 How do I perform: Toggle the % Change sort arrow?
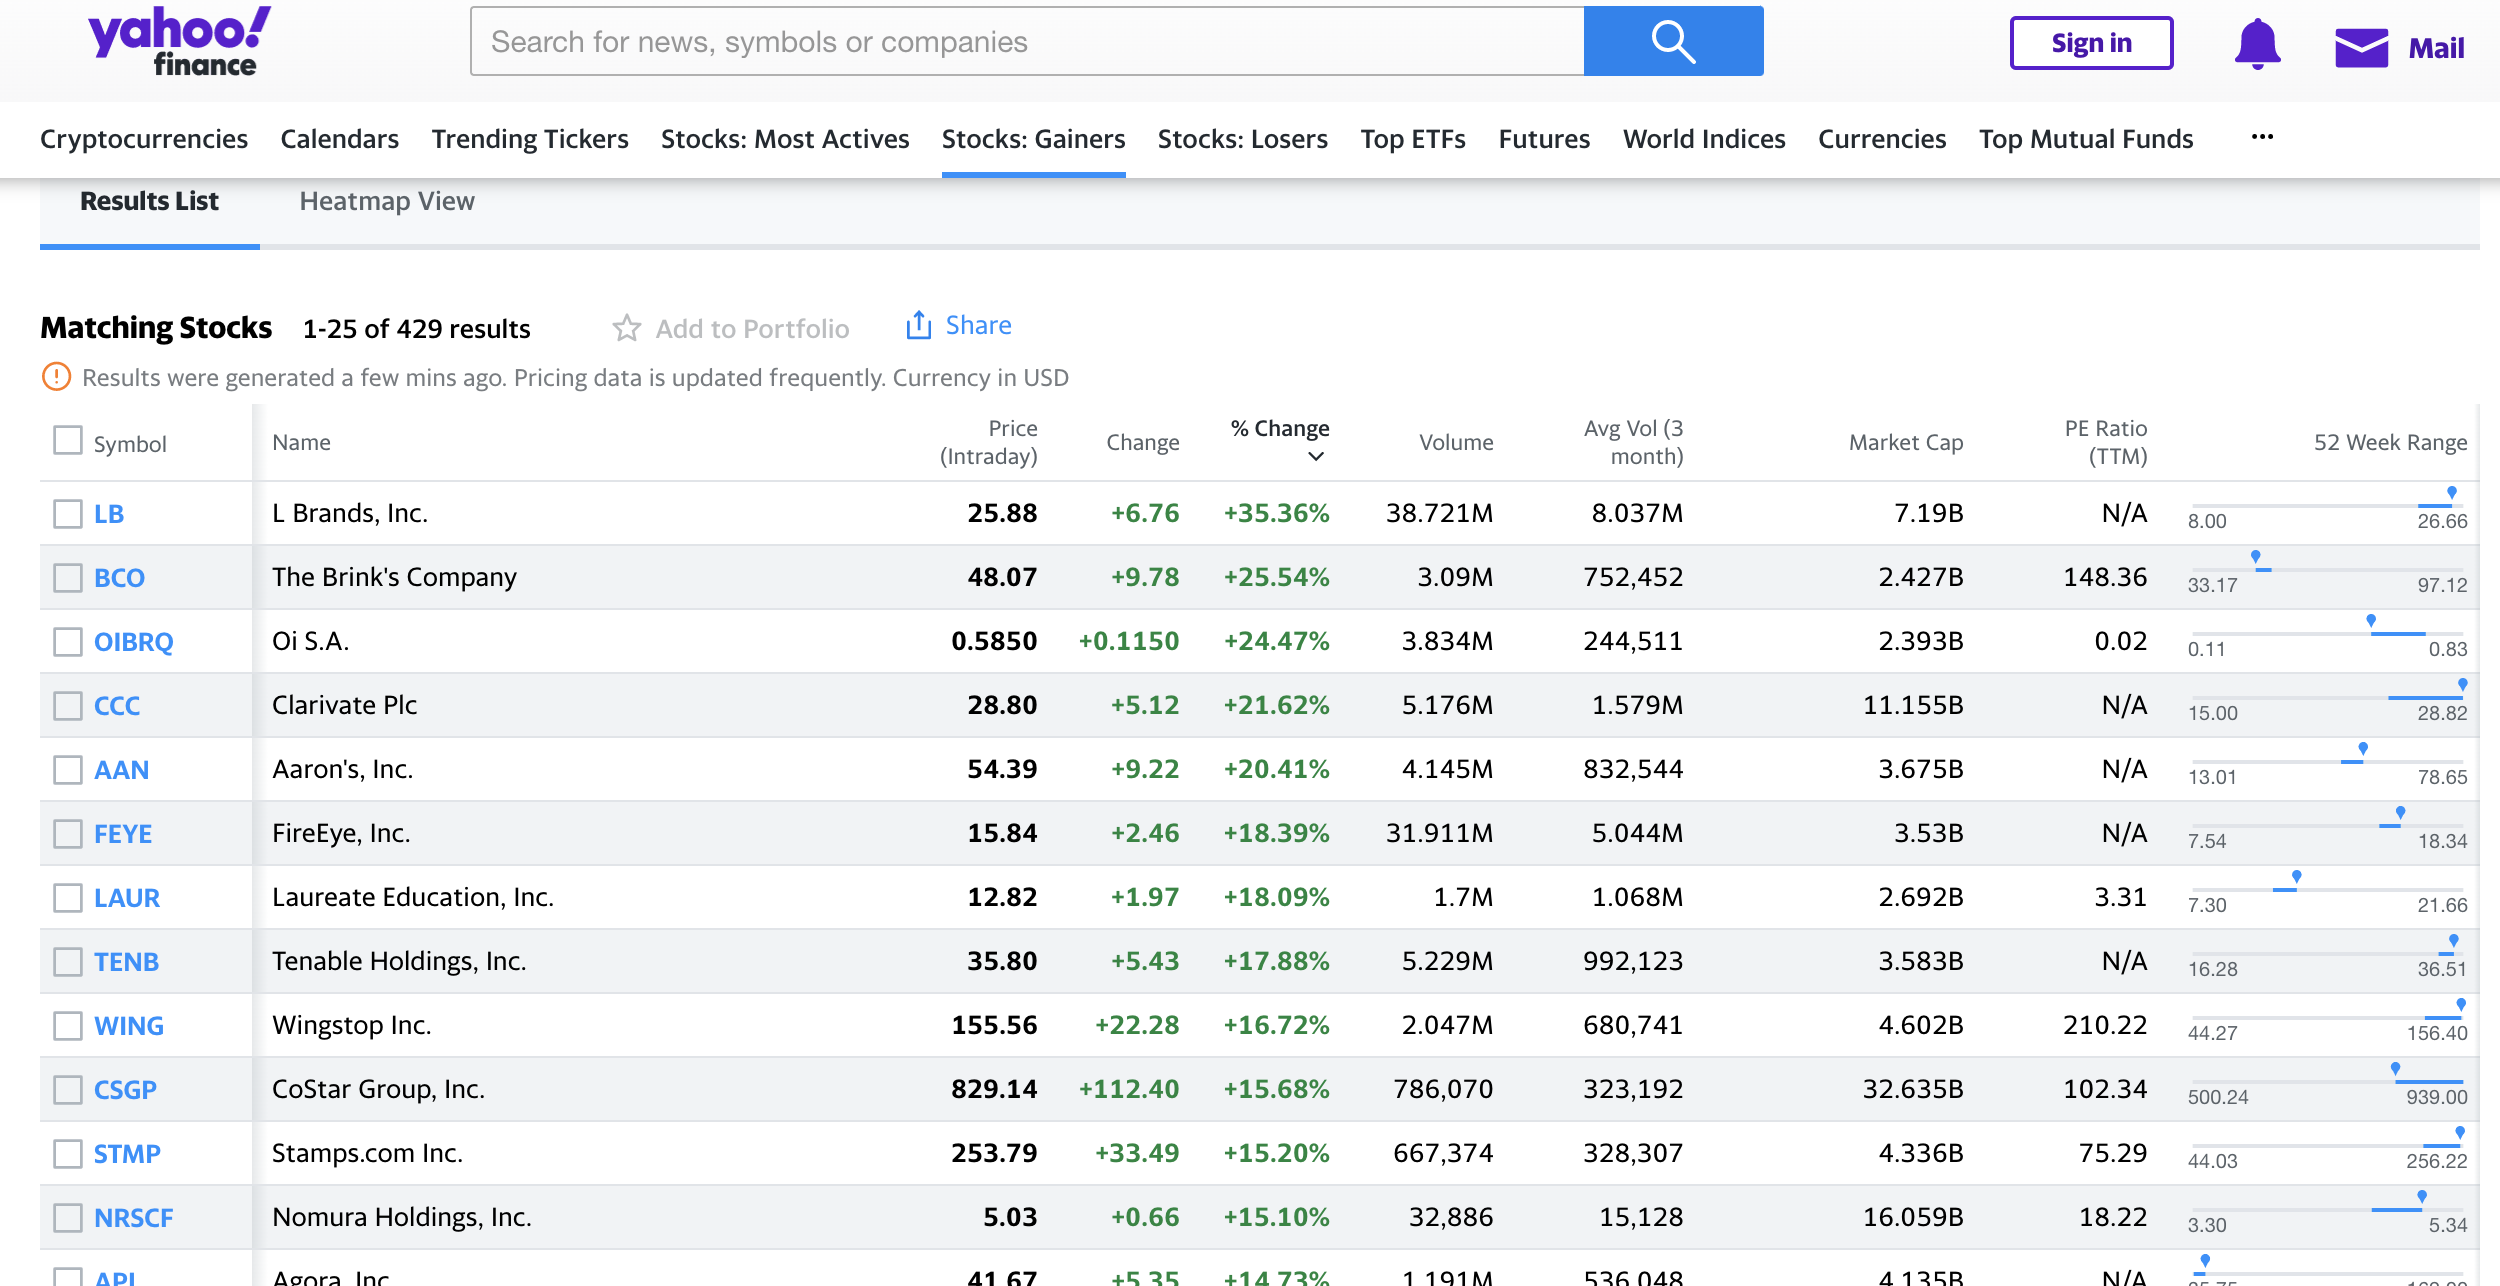[1316, 456]
